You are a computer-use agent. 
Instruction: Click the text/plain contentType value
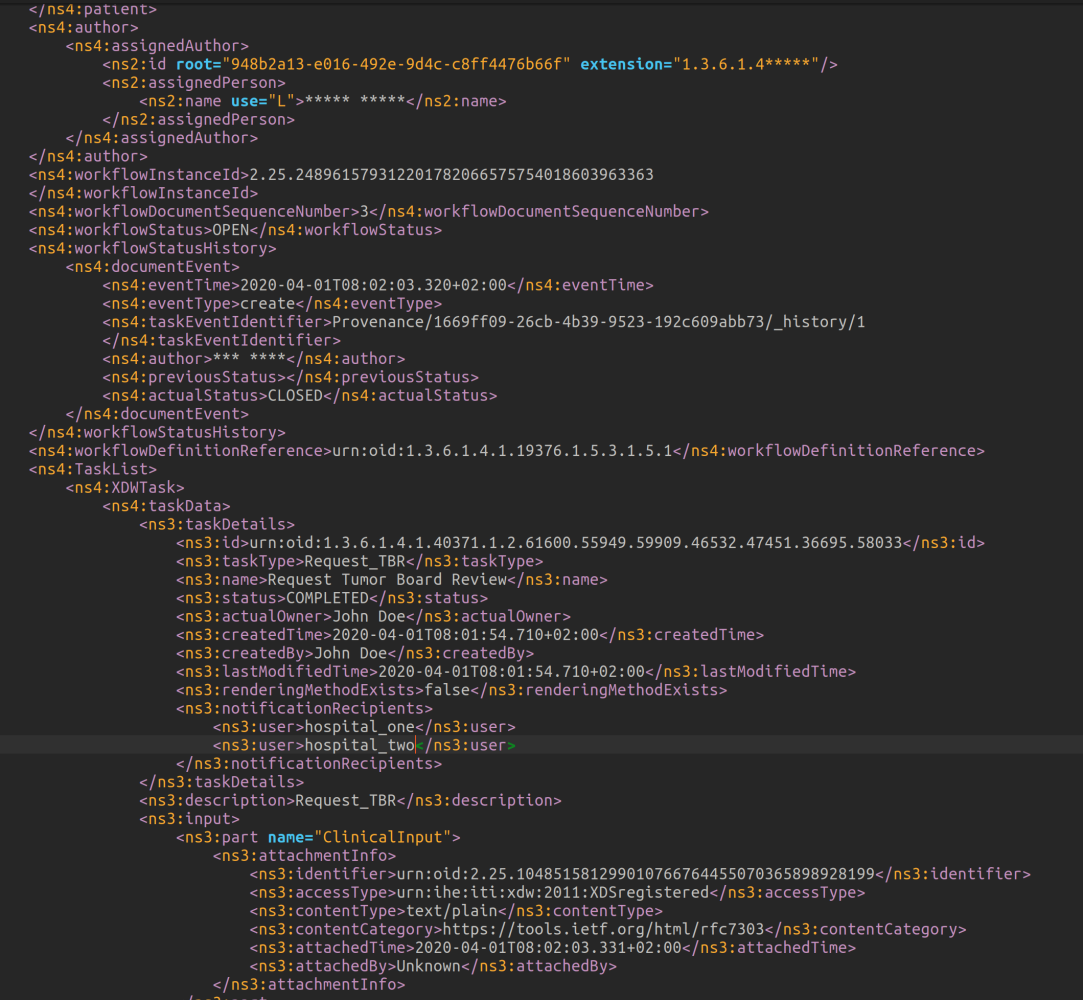(451, 911)
